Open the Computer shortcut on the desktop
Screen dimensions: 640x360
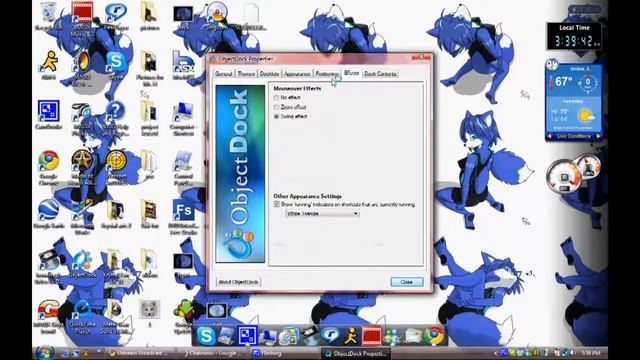[183, 118]
